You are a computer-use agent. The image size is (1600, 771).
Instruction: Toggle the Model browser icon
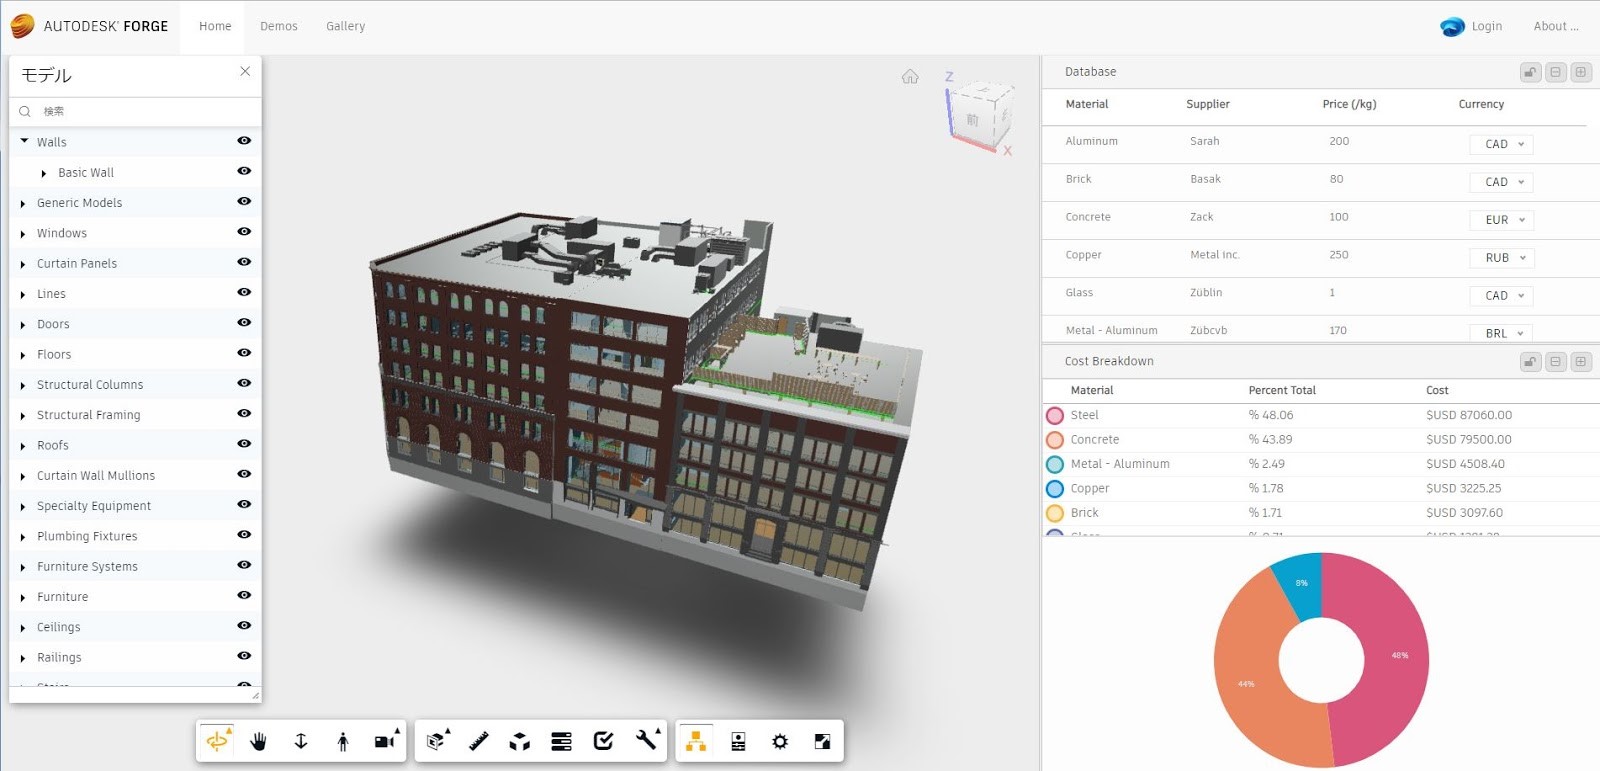point(696,741)
